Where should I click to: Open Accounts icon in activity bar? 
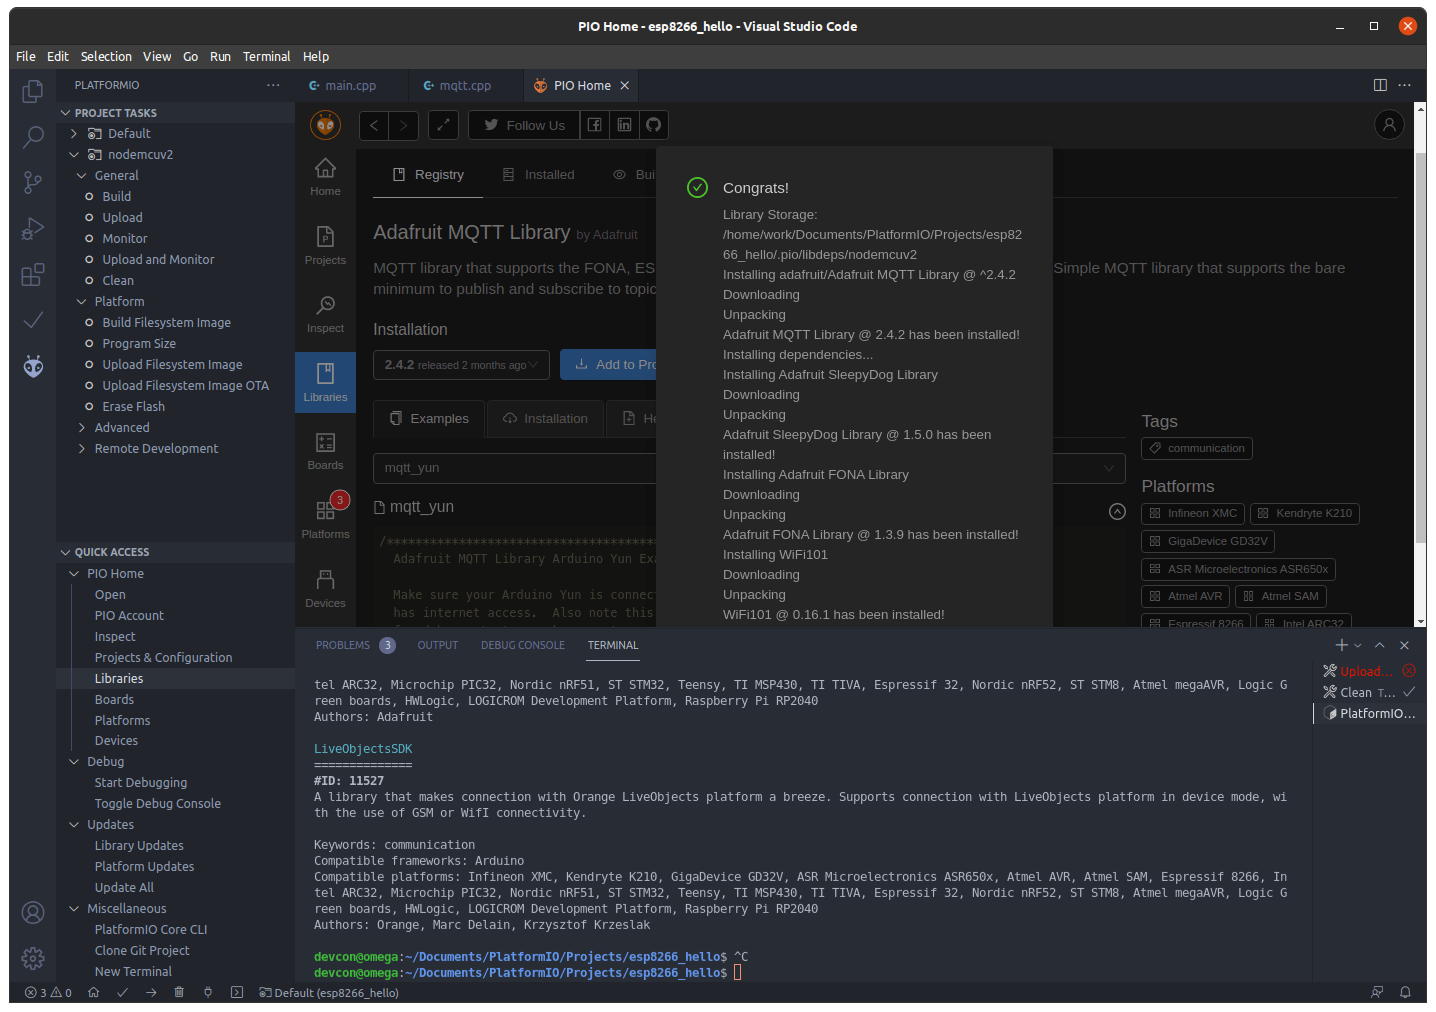(33, 912)
